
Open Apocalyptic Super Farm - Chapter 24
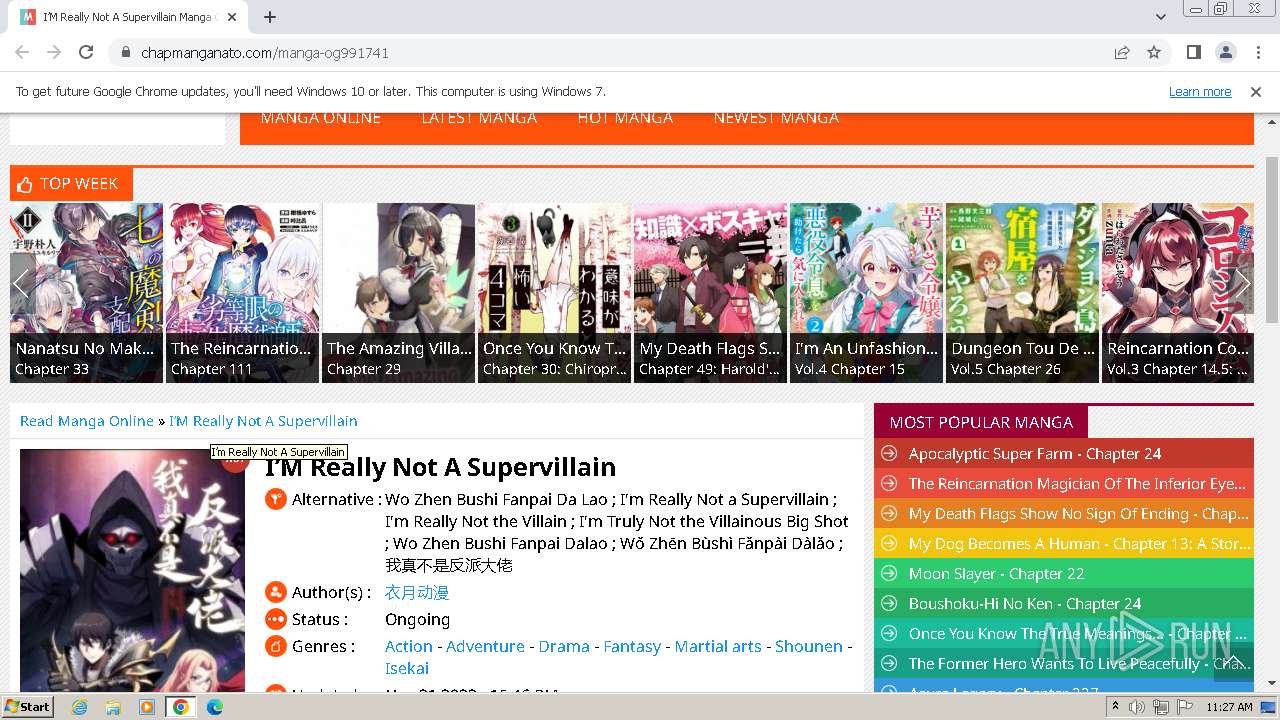1035,454
